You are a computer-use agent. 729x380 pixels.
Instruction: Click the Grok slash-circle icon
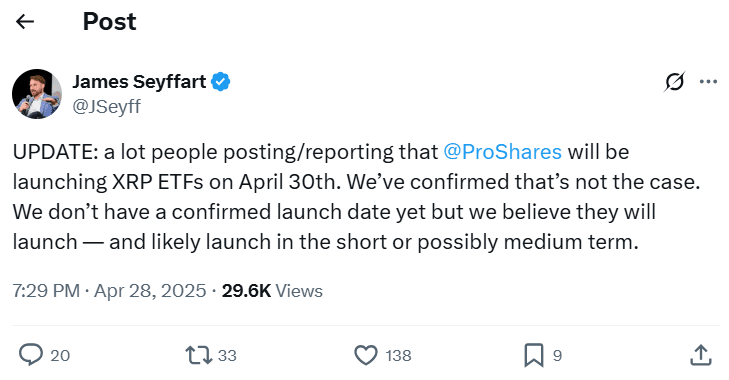click(x=674, y=82)
